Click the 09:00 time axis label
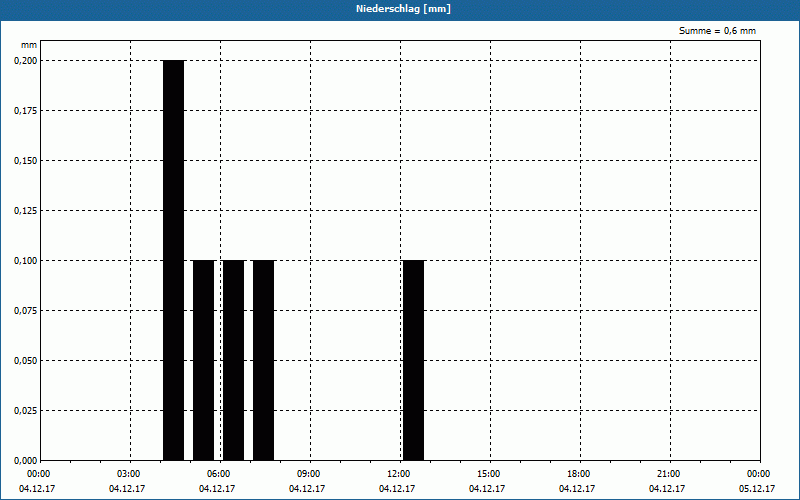Screen dimensions: 800x500 [309, 474]
